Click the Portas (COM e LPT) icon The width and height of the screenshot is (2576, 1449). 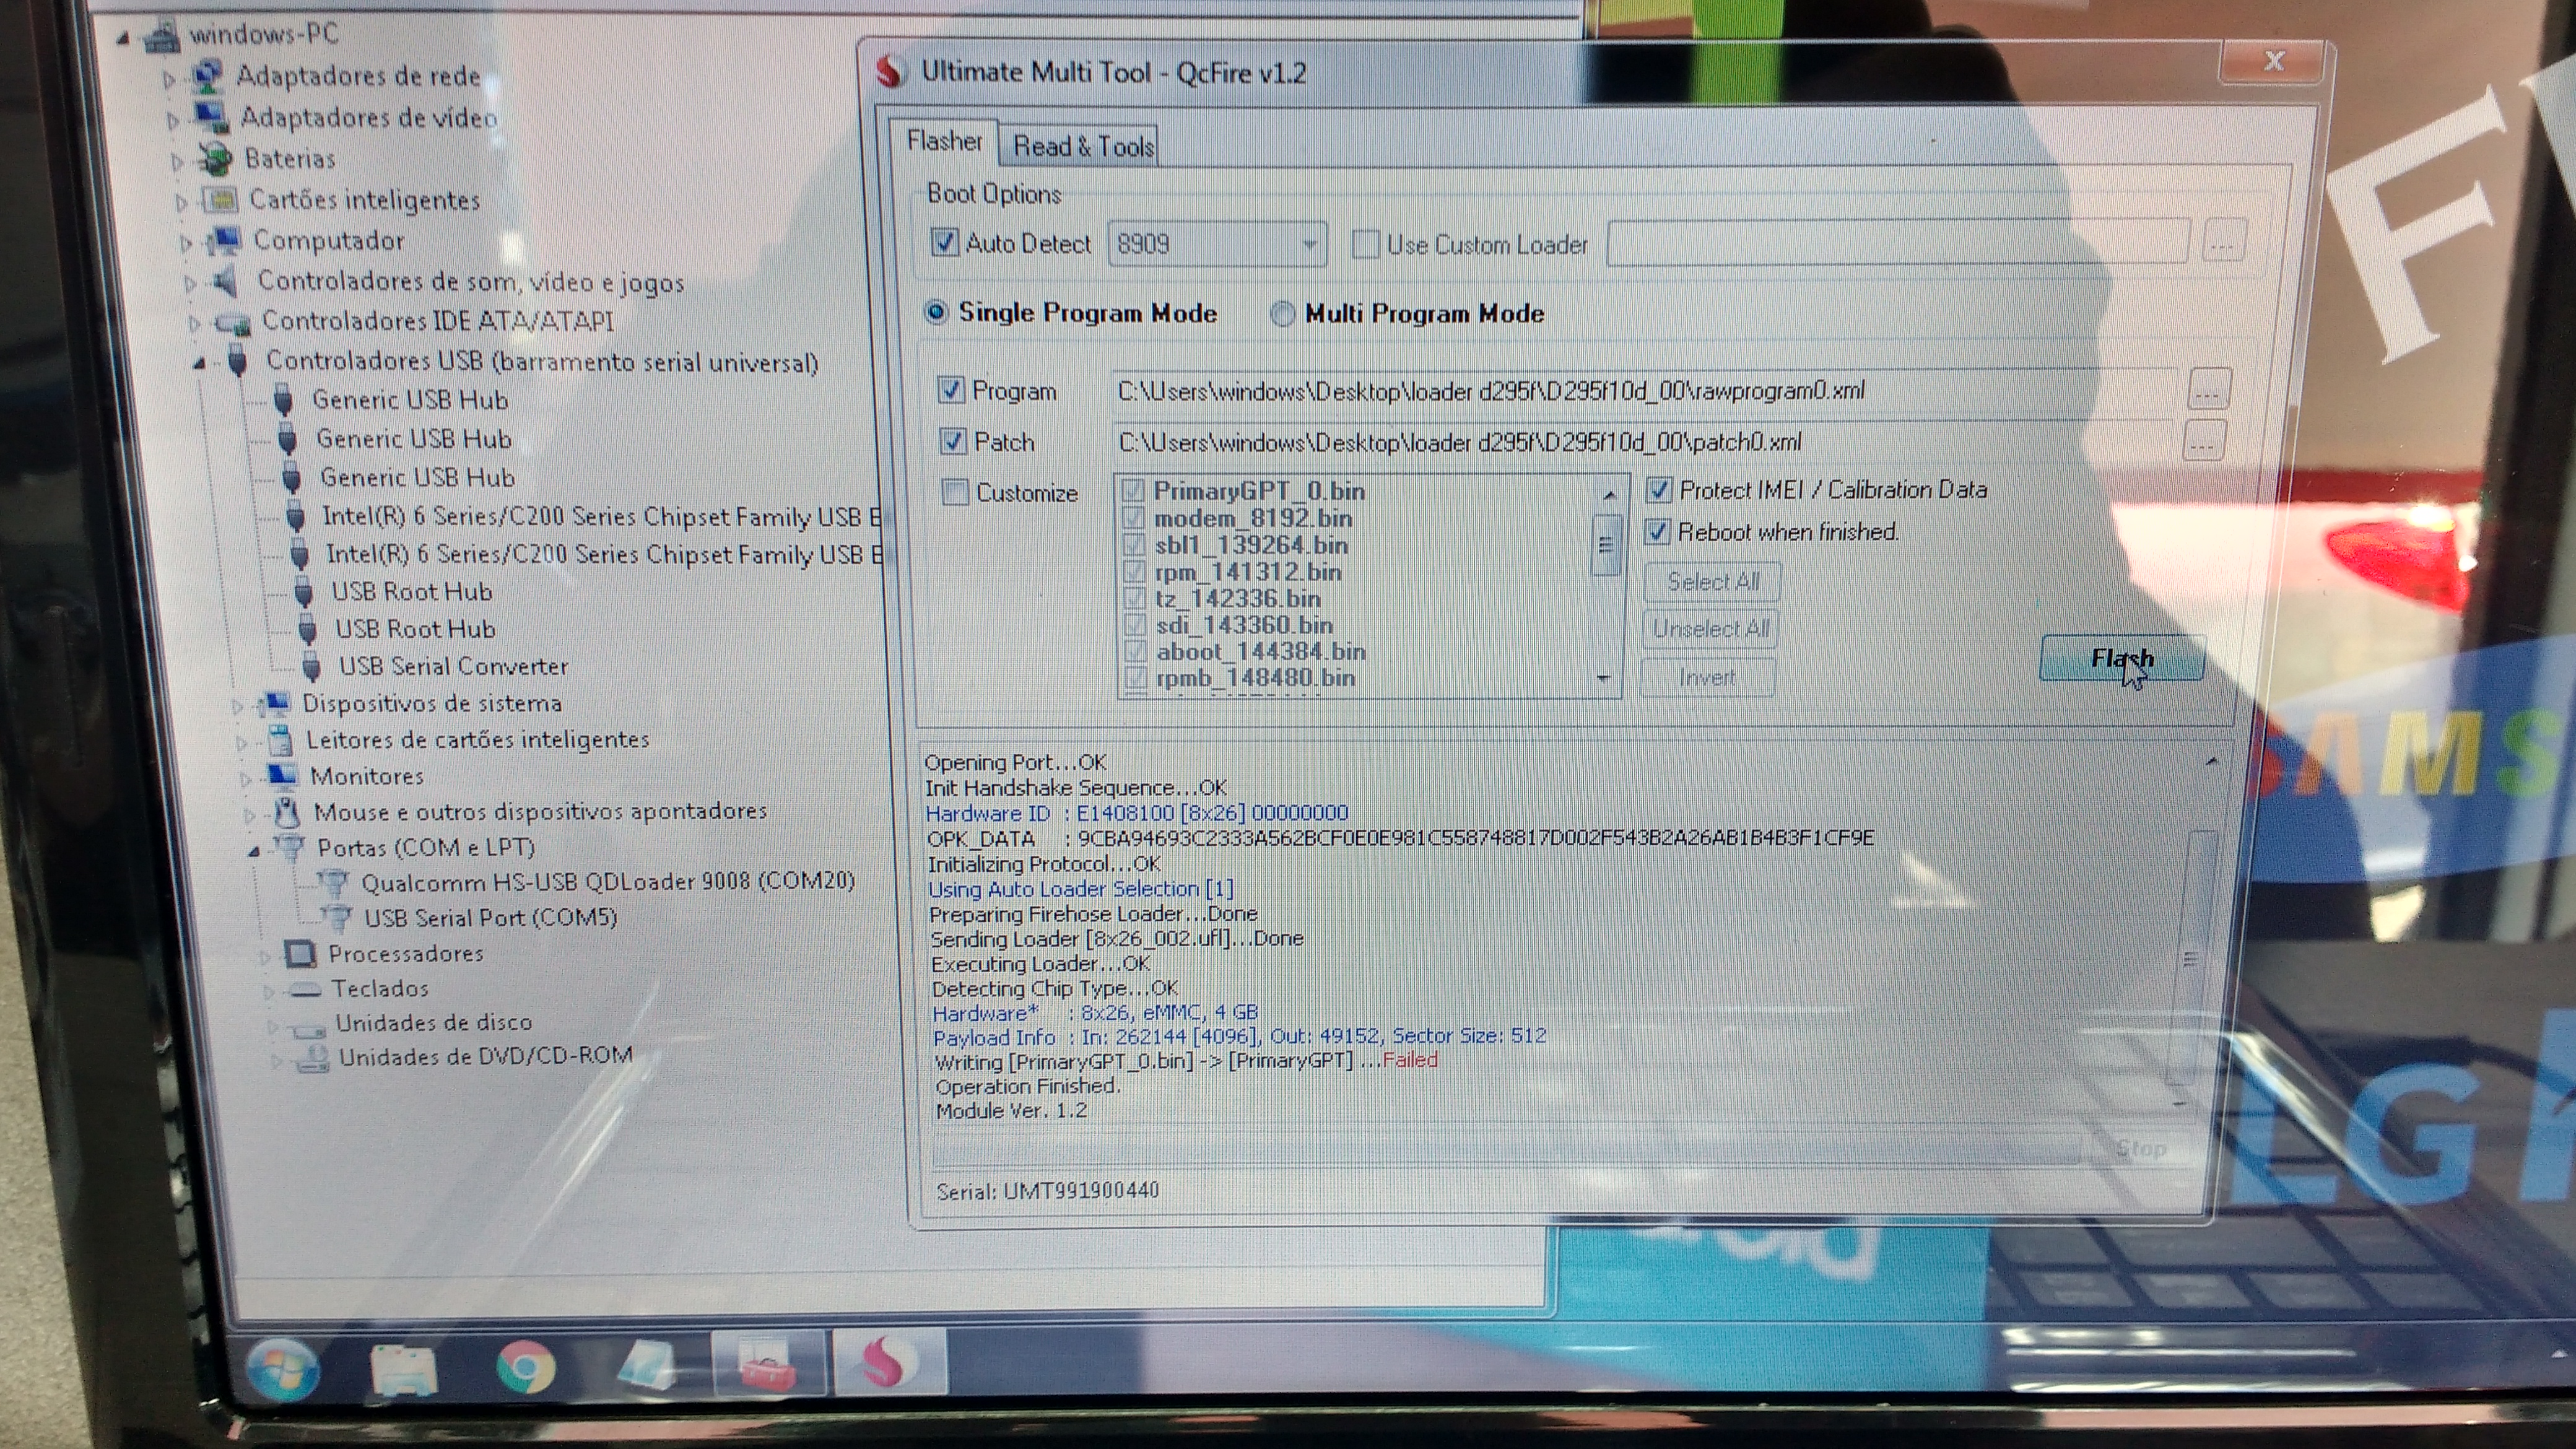[290, 848]
